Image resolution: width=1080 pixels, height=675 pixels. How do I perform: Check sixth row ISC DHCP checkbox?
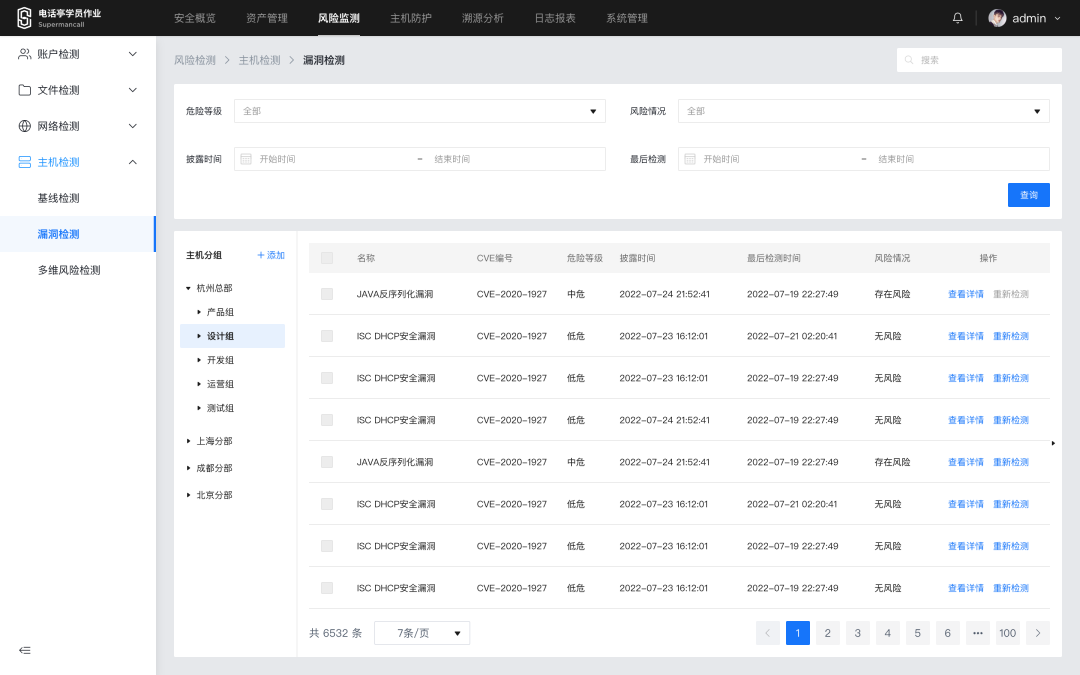point(327,504)
